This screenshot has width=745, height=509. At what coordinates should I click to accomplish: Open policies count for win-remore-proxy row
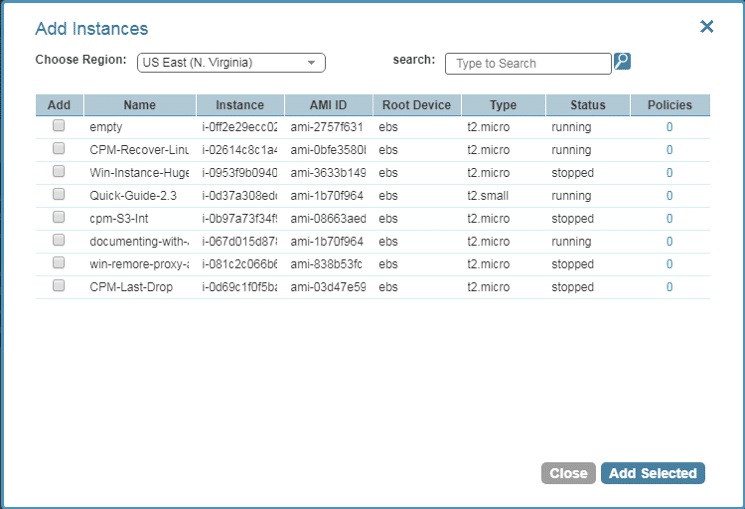click(669, 264)
